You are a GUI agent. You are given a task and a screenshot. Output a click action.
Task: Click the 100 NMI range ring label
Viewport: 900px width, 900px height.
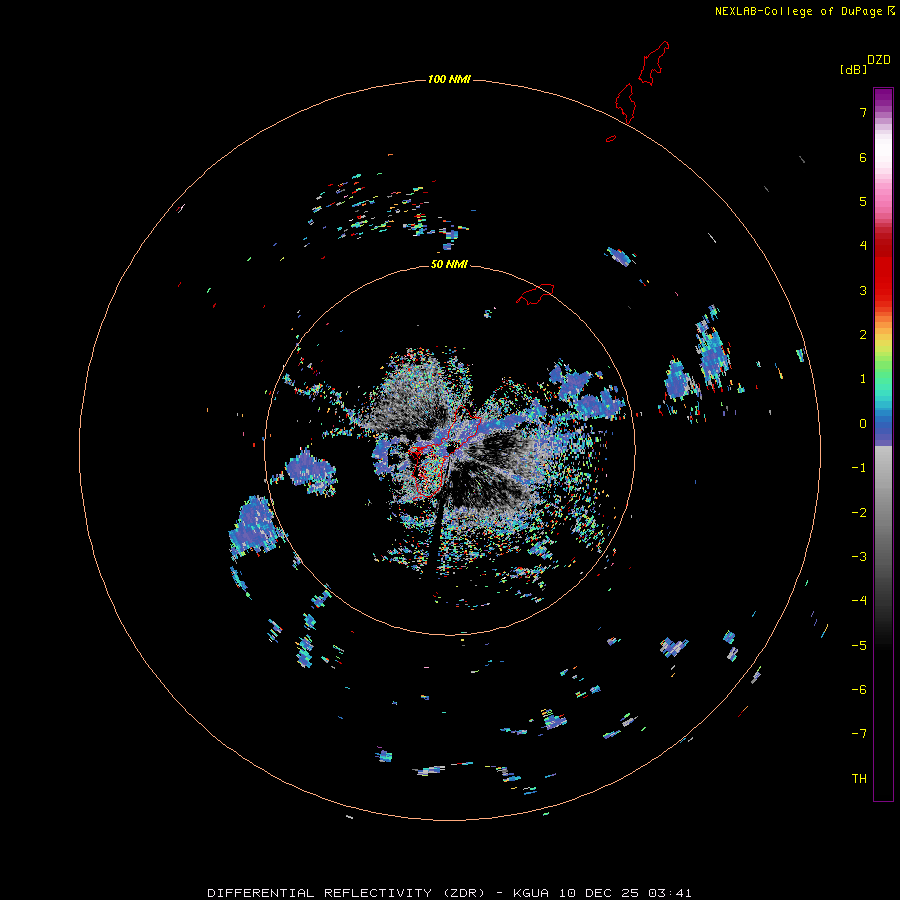pos(449,79)
